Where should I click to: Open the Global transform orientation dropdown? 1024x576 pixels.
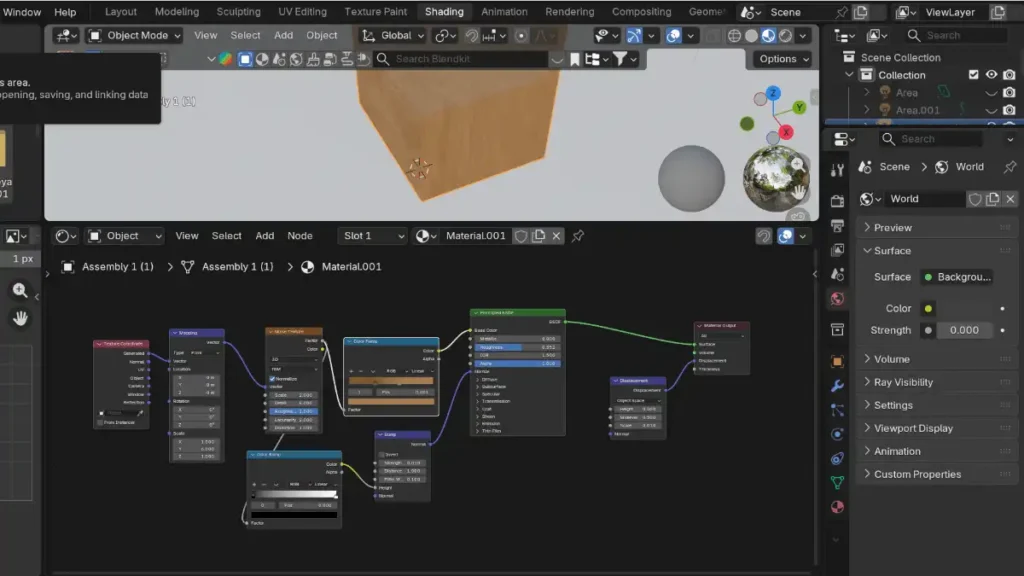coord(393,35)
